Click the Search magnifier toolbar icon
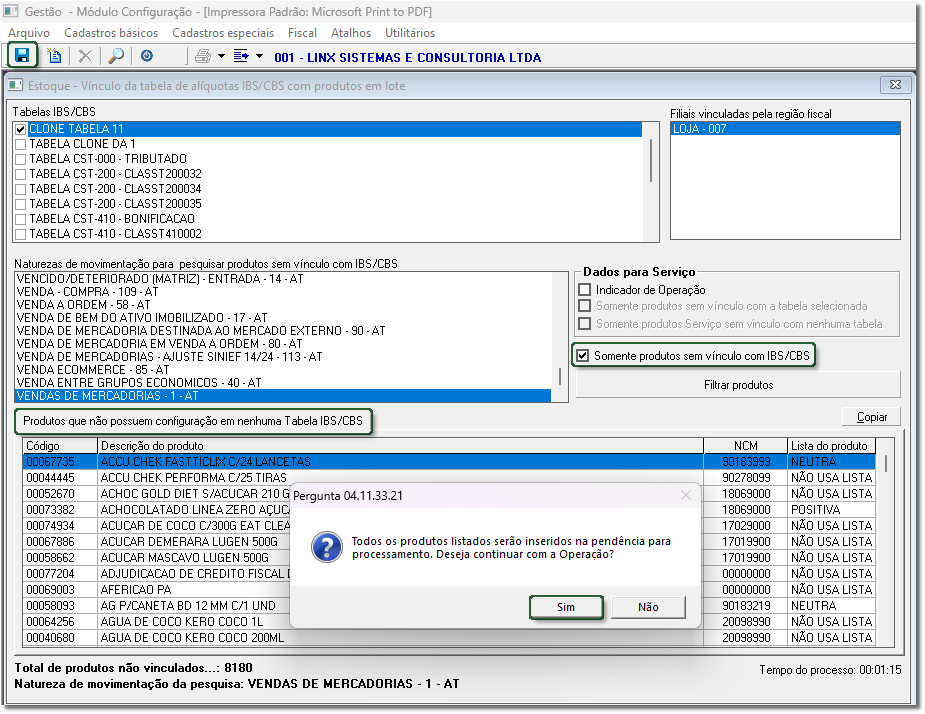 pyautogui.click(x=116, y=56)
